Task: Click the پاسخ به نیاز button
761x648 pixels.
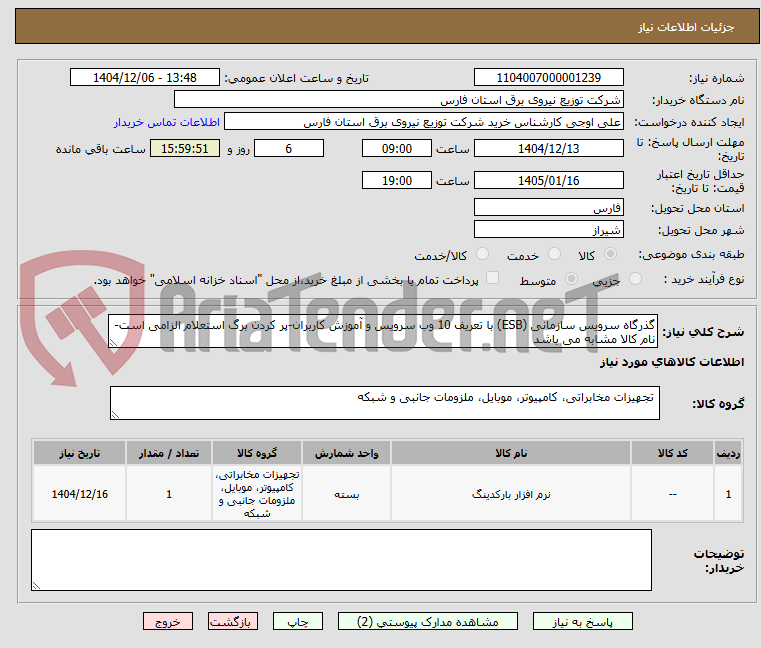Action: [582, 622]
